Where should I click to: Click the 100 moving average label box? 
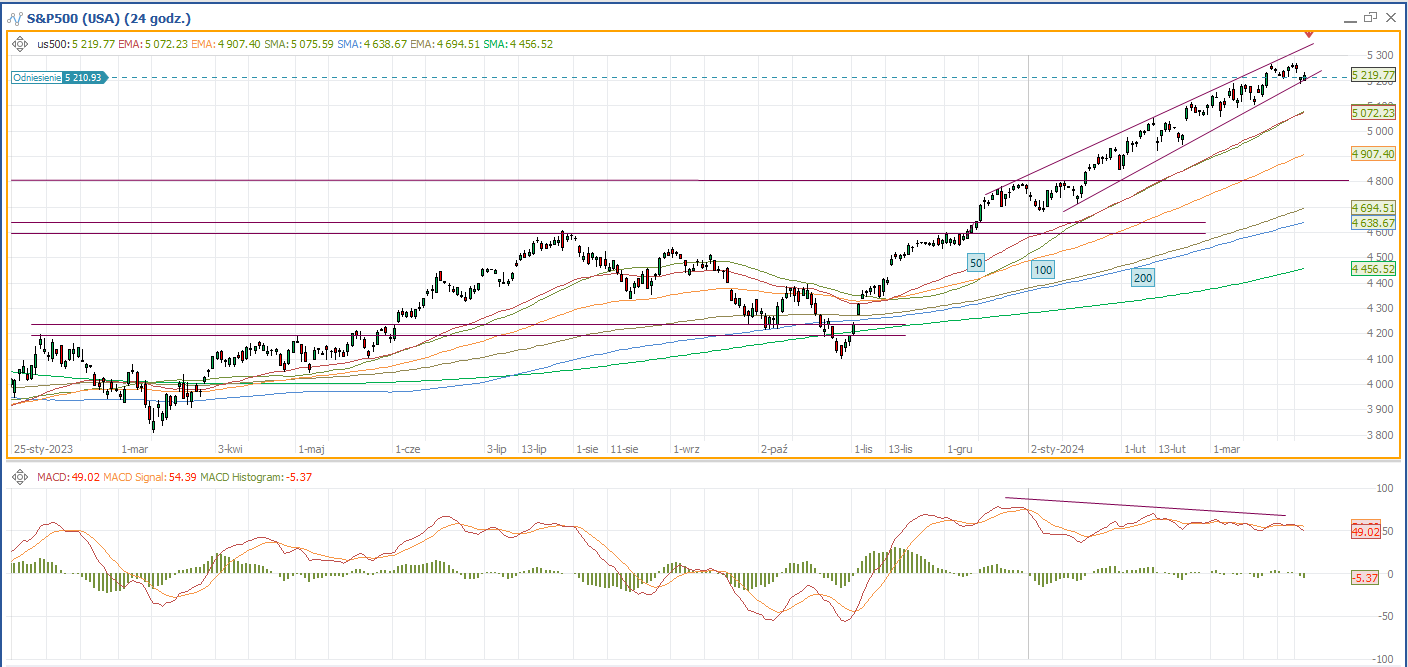pyautogui.click(x=1043, y=270)
